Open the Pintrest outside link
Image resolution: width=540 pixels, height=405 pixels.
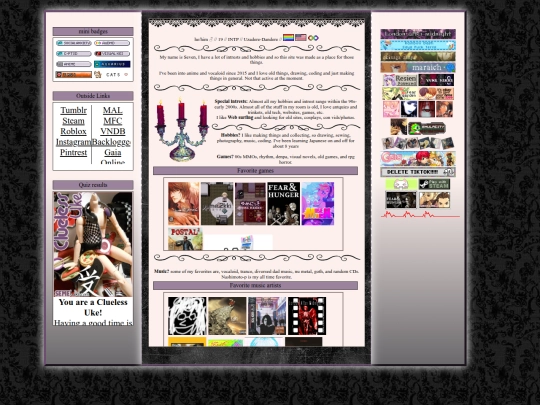[73, 152]
